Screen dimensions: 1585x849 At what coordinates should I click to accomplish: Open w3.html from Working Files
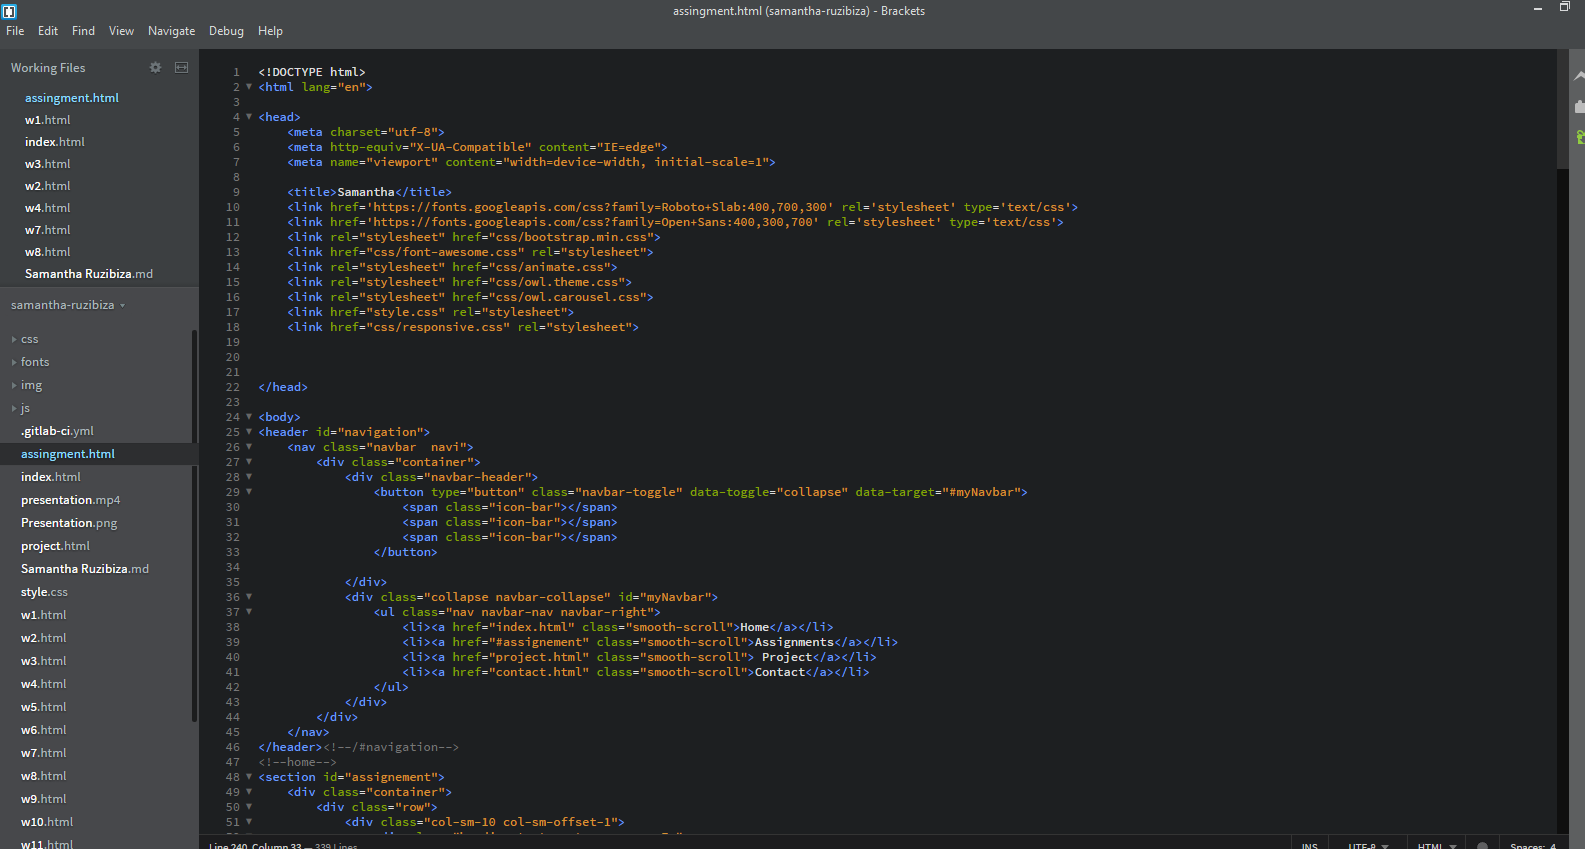[x=48, y=164]
